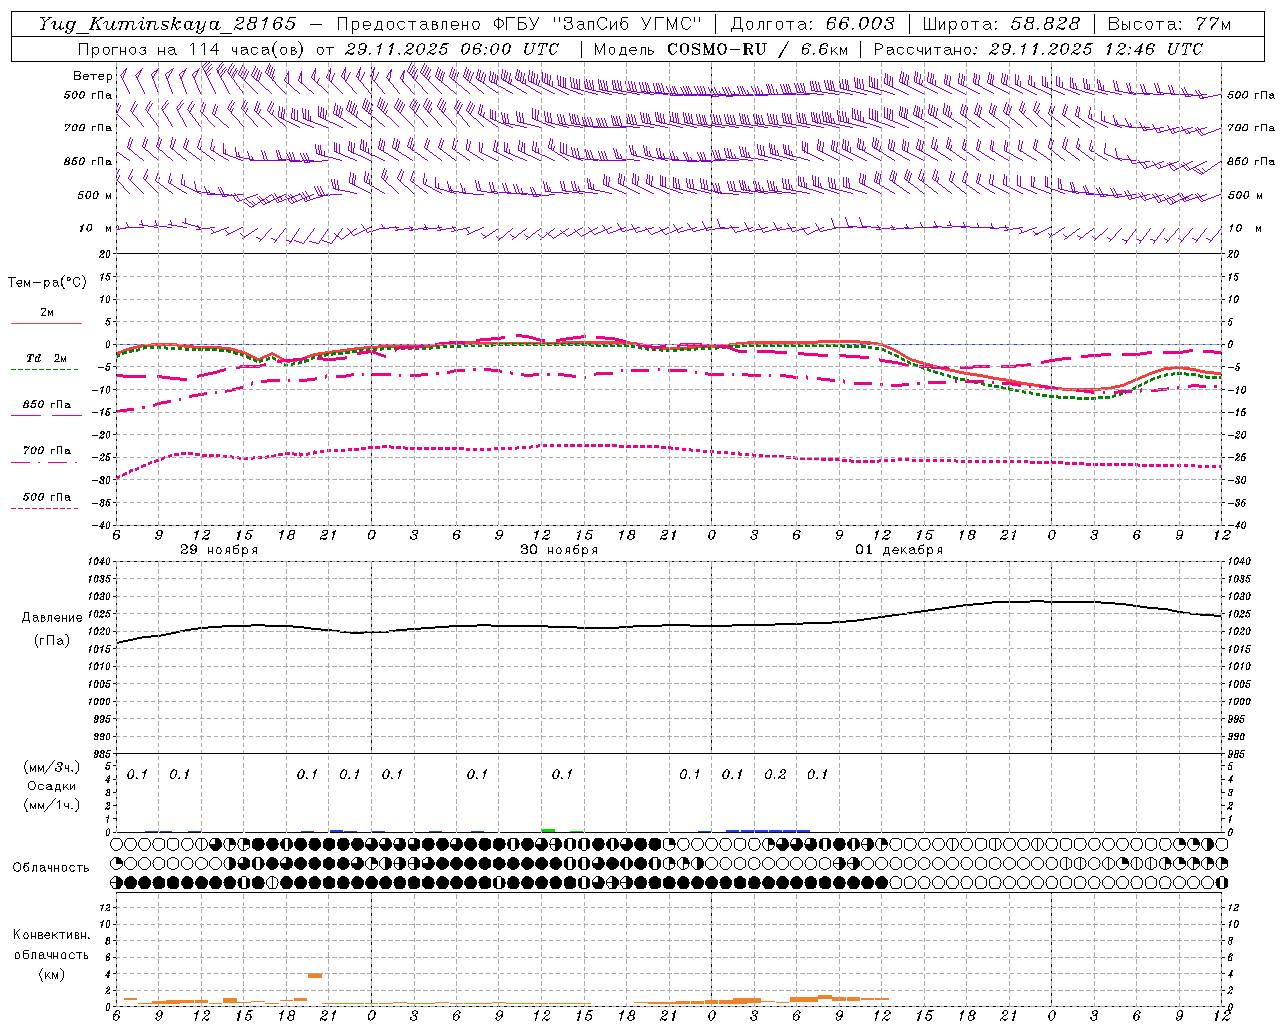The image size is (1280, 1024).
Task: Select the (мм/3ч.) precipitation unit label
Action: (x=52, y=767)
